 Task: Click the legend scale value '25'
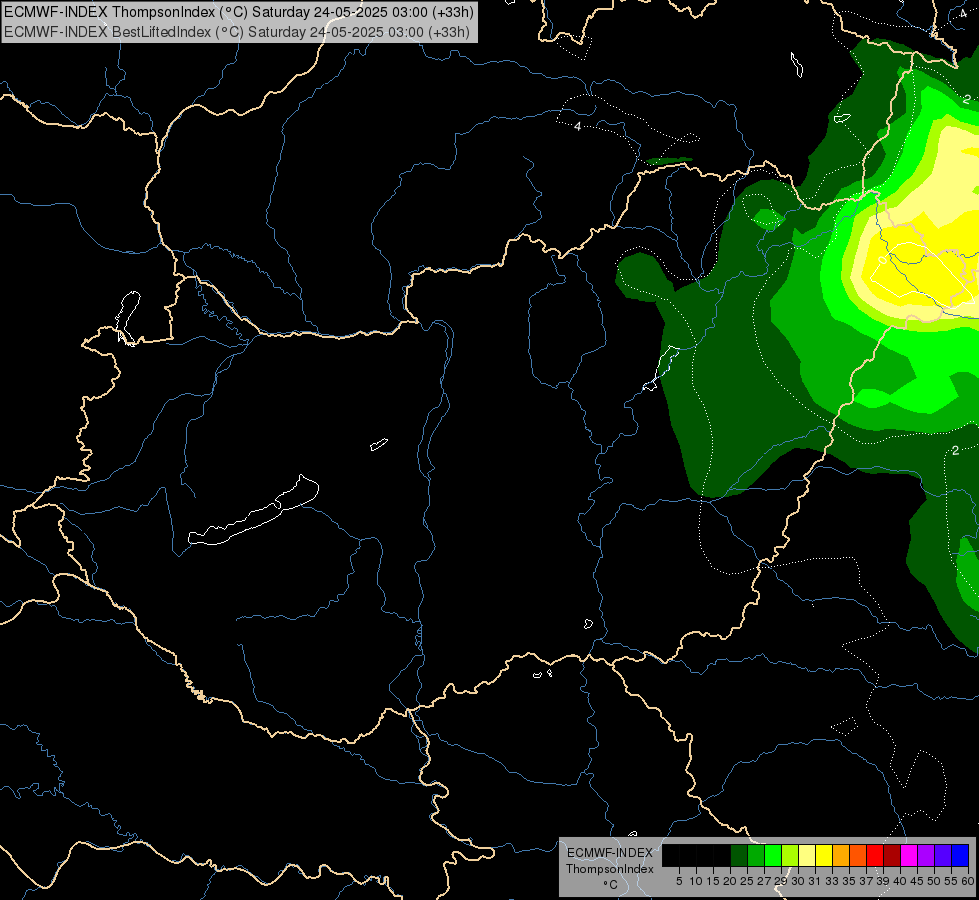click(747, 881)
